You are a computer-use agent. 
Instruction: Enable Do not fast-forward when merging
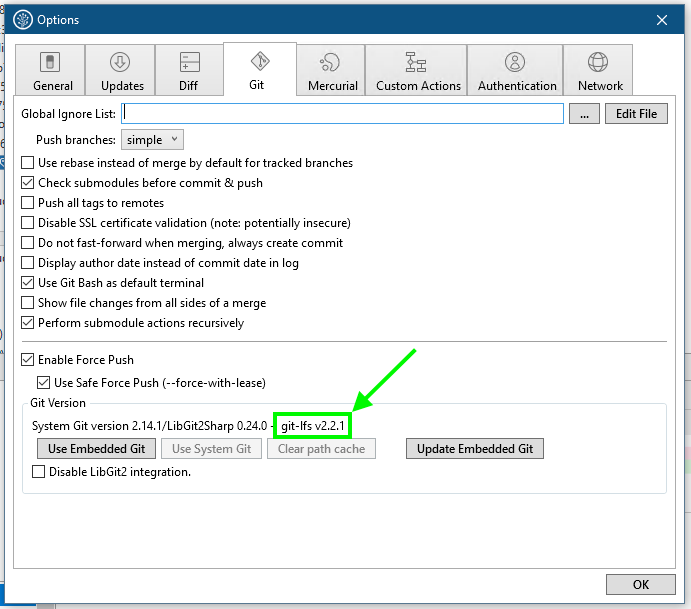tap(27, 243)
